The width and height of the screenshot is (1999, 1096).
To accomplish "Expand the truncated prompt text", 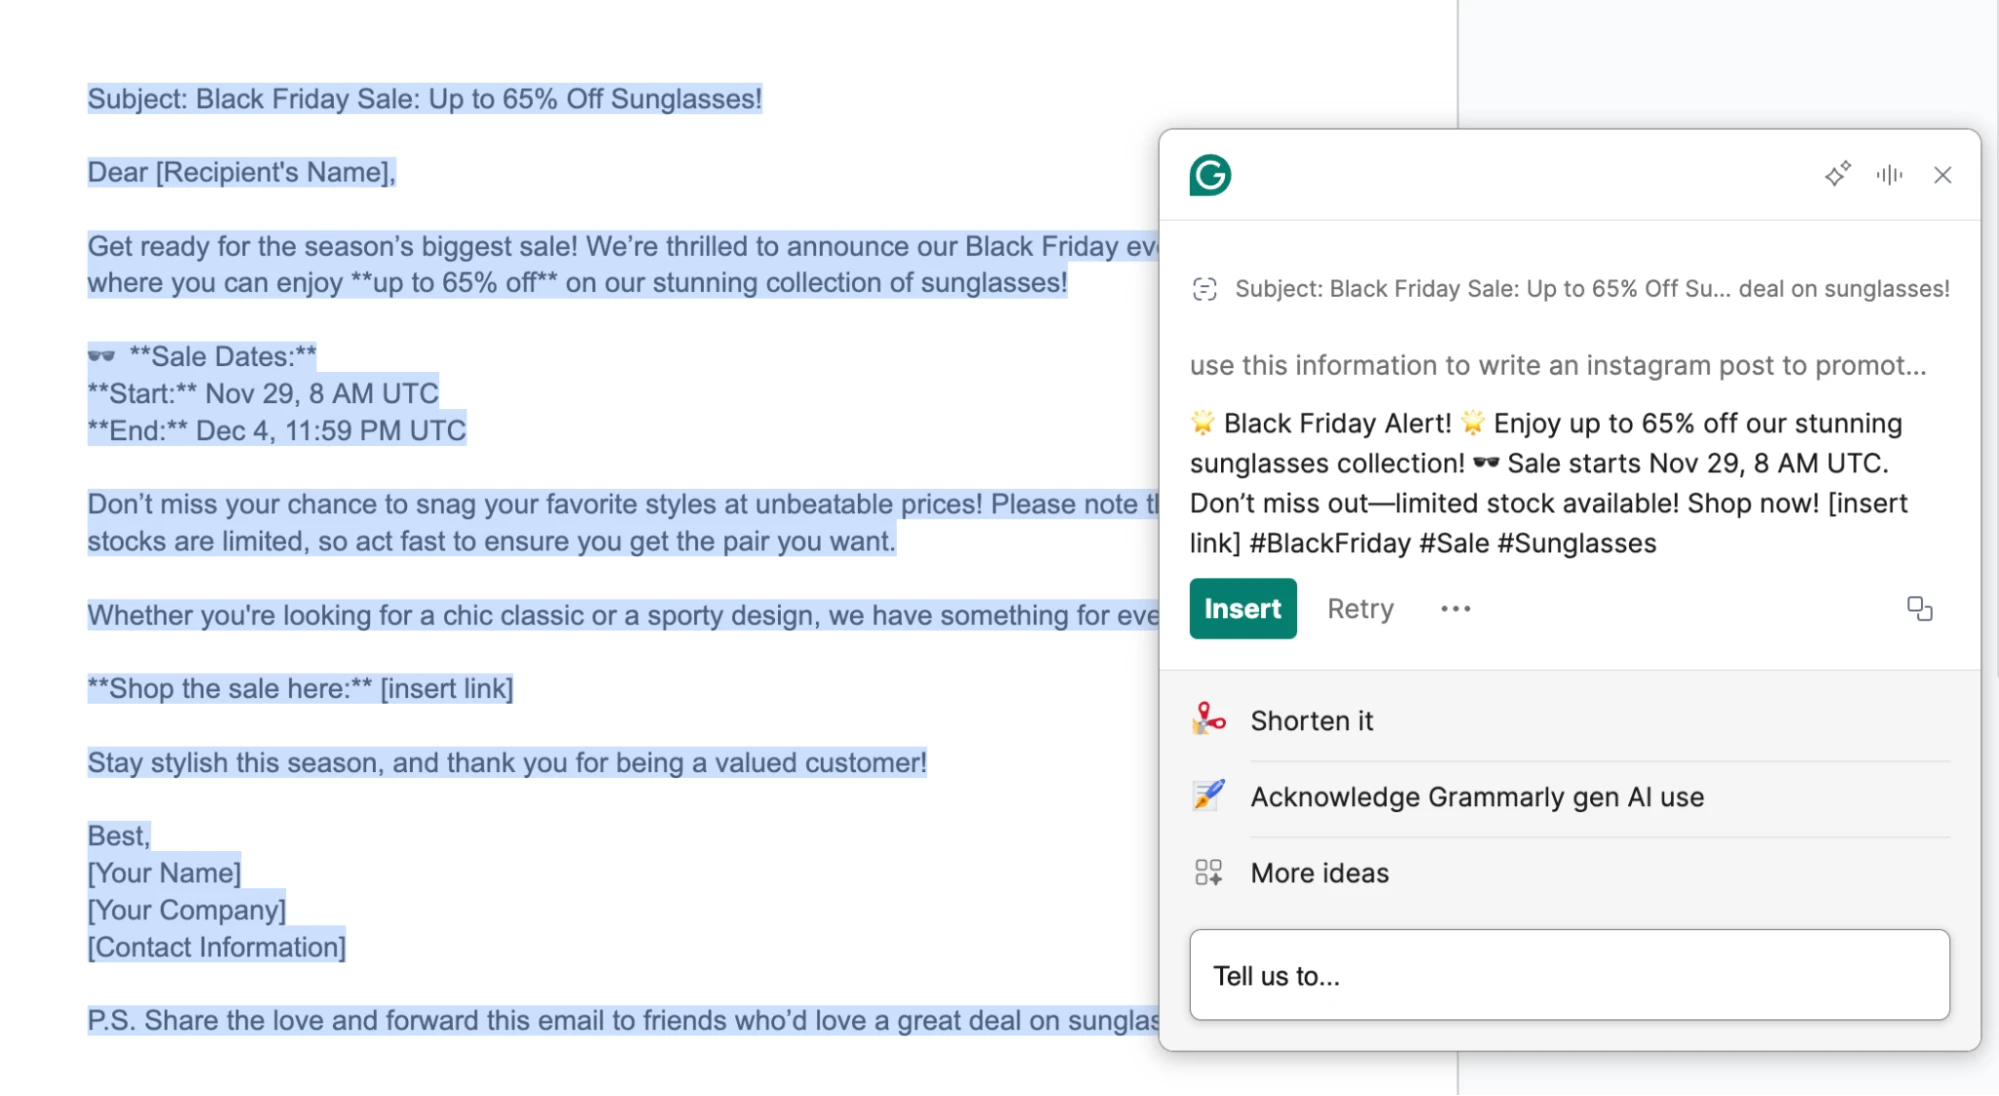I will coord(1557,365).
